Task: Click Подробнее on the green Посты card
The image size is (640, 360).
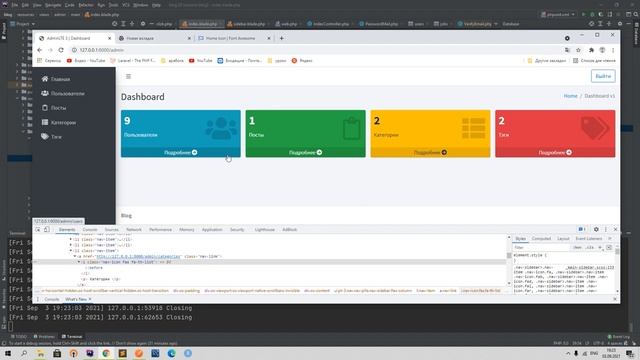Action: (x=305, y=152)
